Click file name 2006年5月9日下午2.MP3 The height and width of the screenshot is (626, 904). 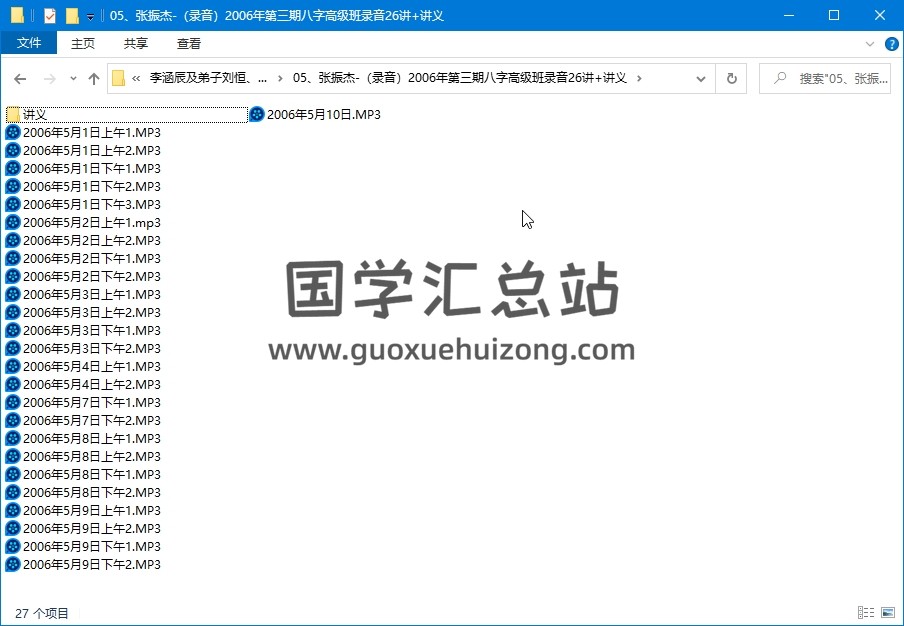point(92,564)
